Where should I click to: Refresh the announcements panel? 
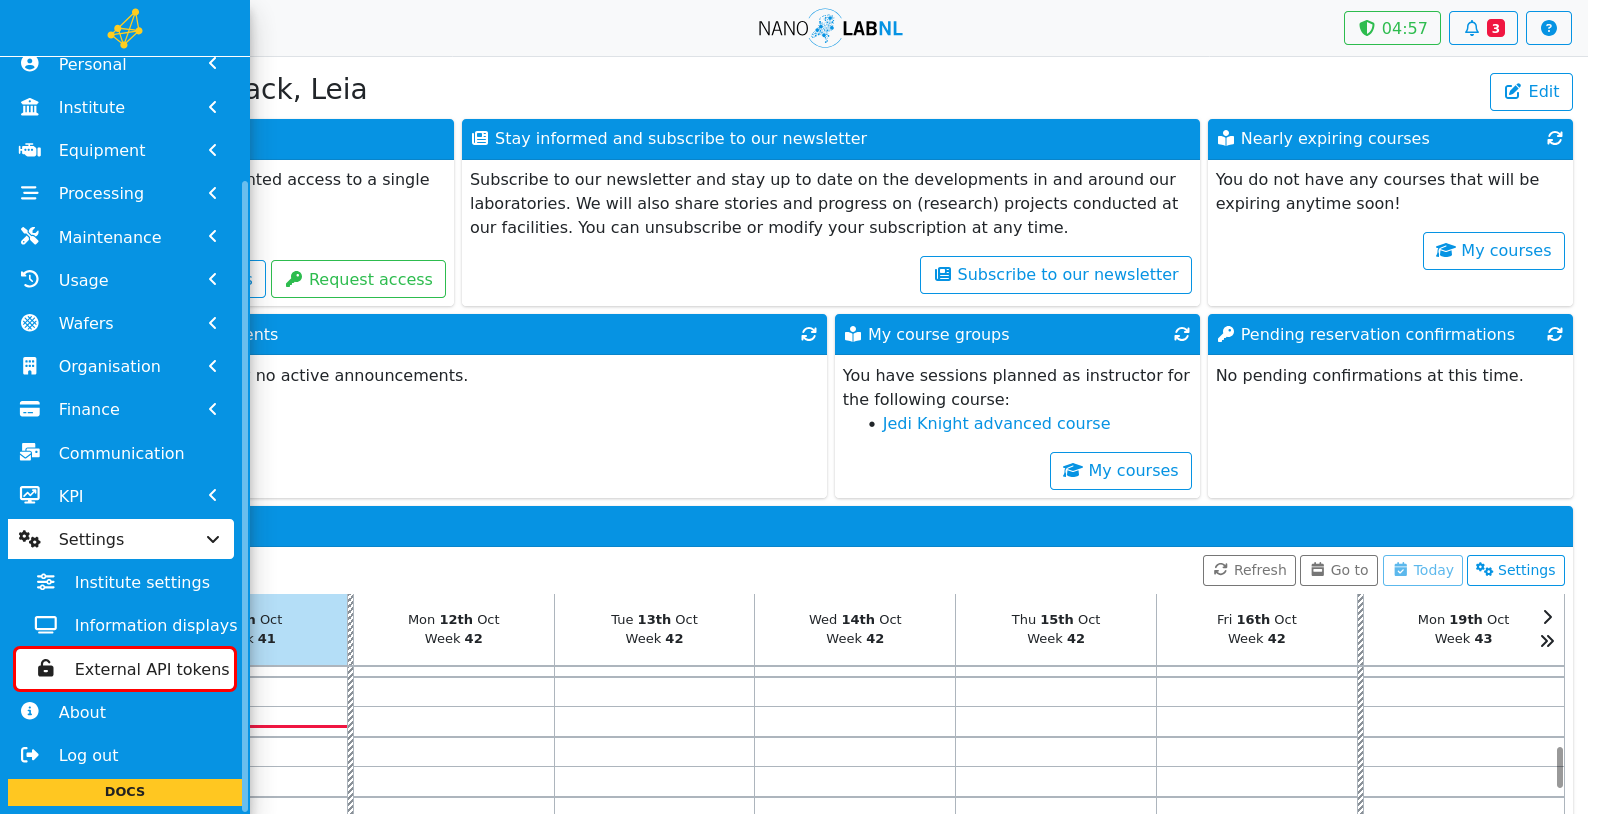coord(808,335)
